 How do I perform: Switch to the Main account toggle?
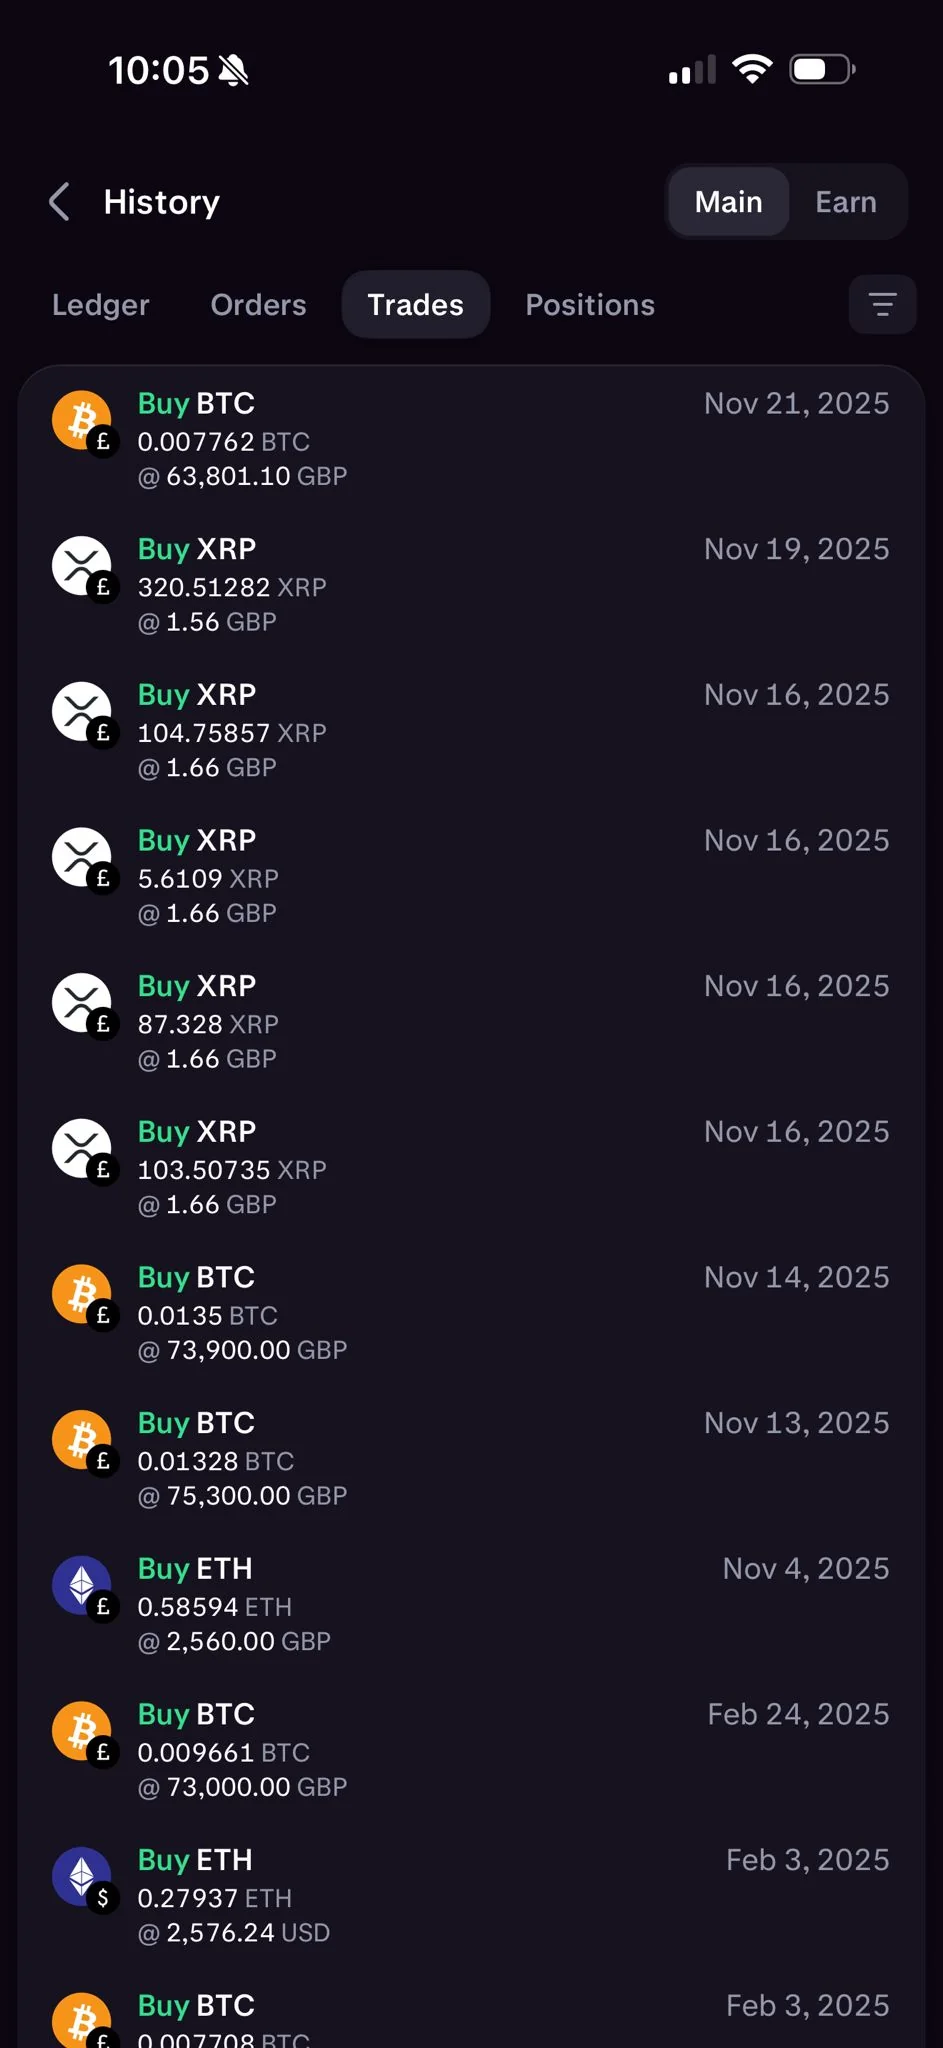tap(729, 202)
